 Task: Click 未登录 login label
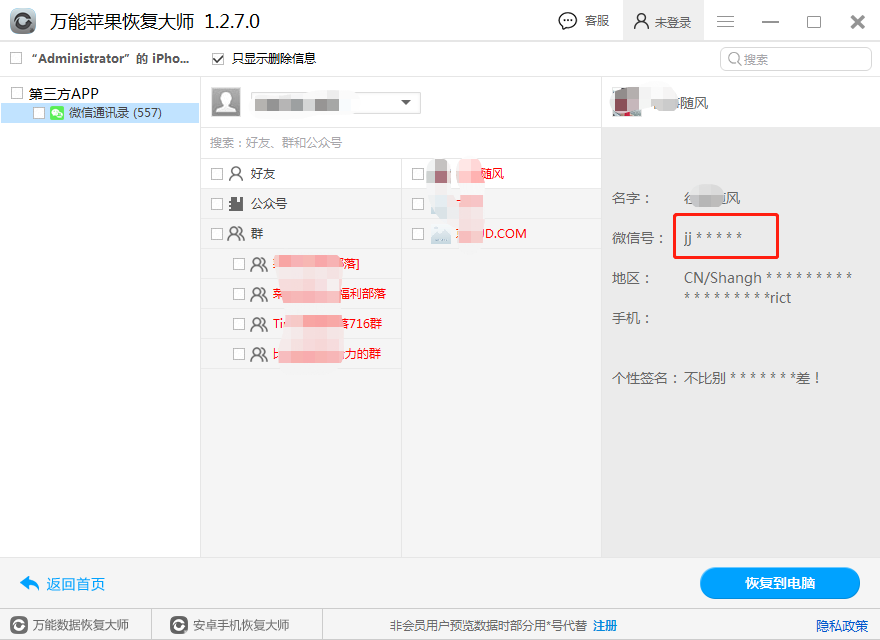[672, 22]
